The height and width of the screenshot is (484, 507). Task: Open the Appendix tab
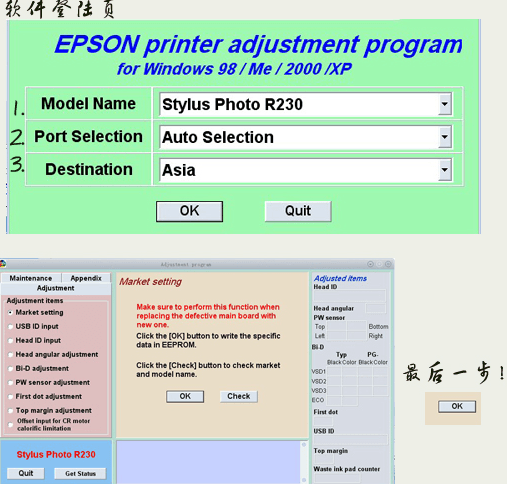(x=86, y=278)
